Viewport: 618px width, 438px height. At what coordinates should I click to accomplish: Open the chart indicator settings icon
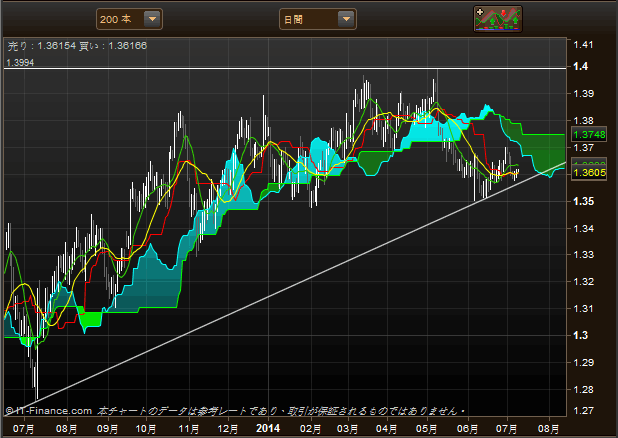[x=498, y=19]
